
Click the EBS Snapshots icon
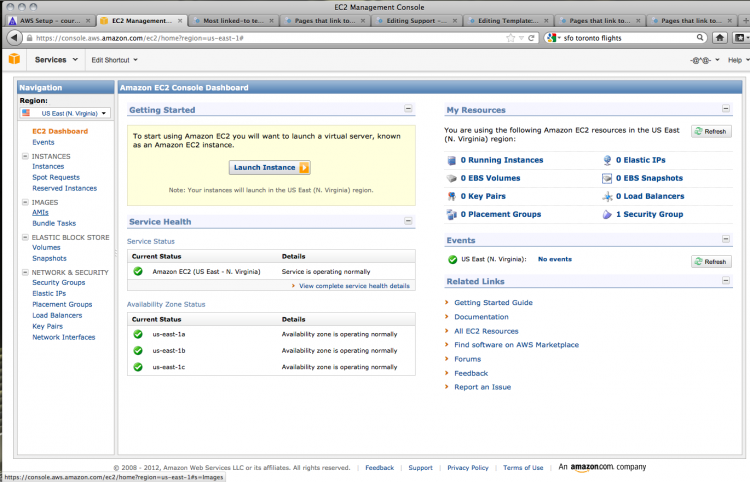(607, 178)
